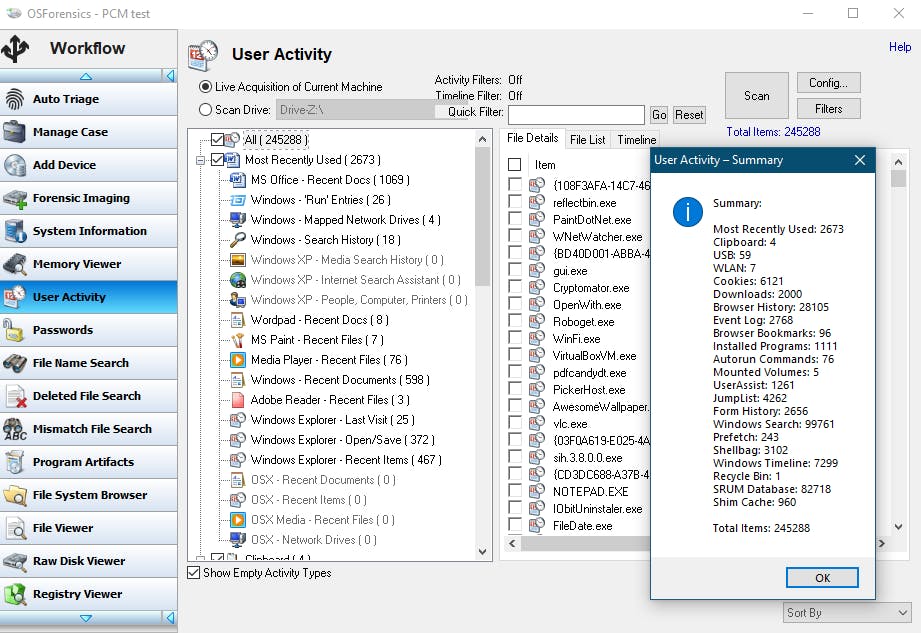Open the Sort By dropdown
Image resolution: width=921 pixels, height=633 pixels.
[x=847, y=612]
